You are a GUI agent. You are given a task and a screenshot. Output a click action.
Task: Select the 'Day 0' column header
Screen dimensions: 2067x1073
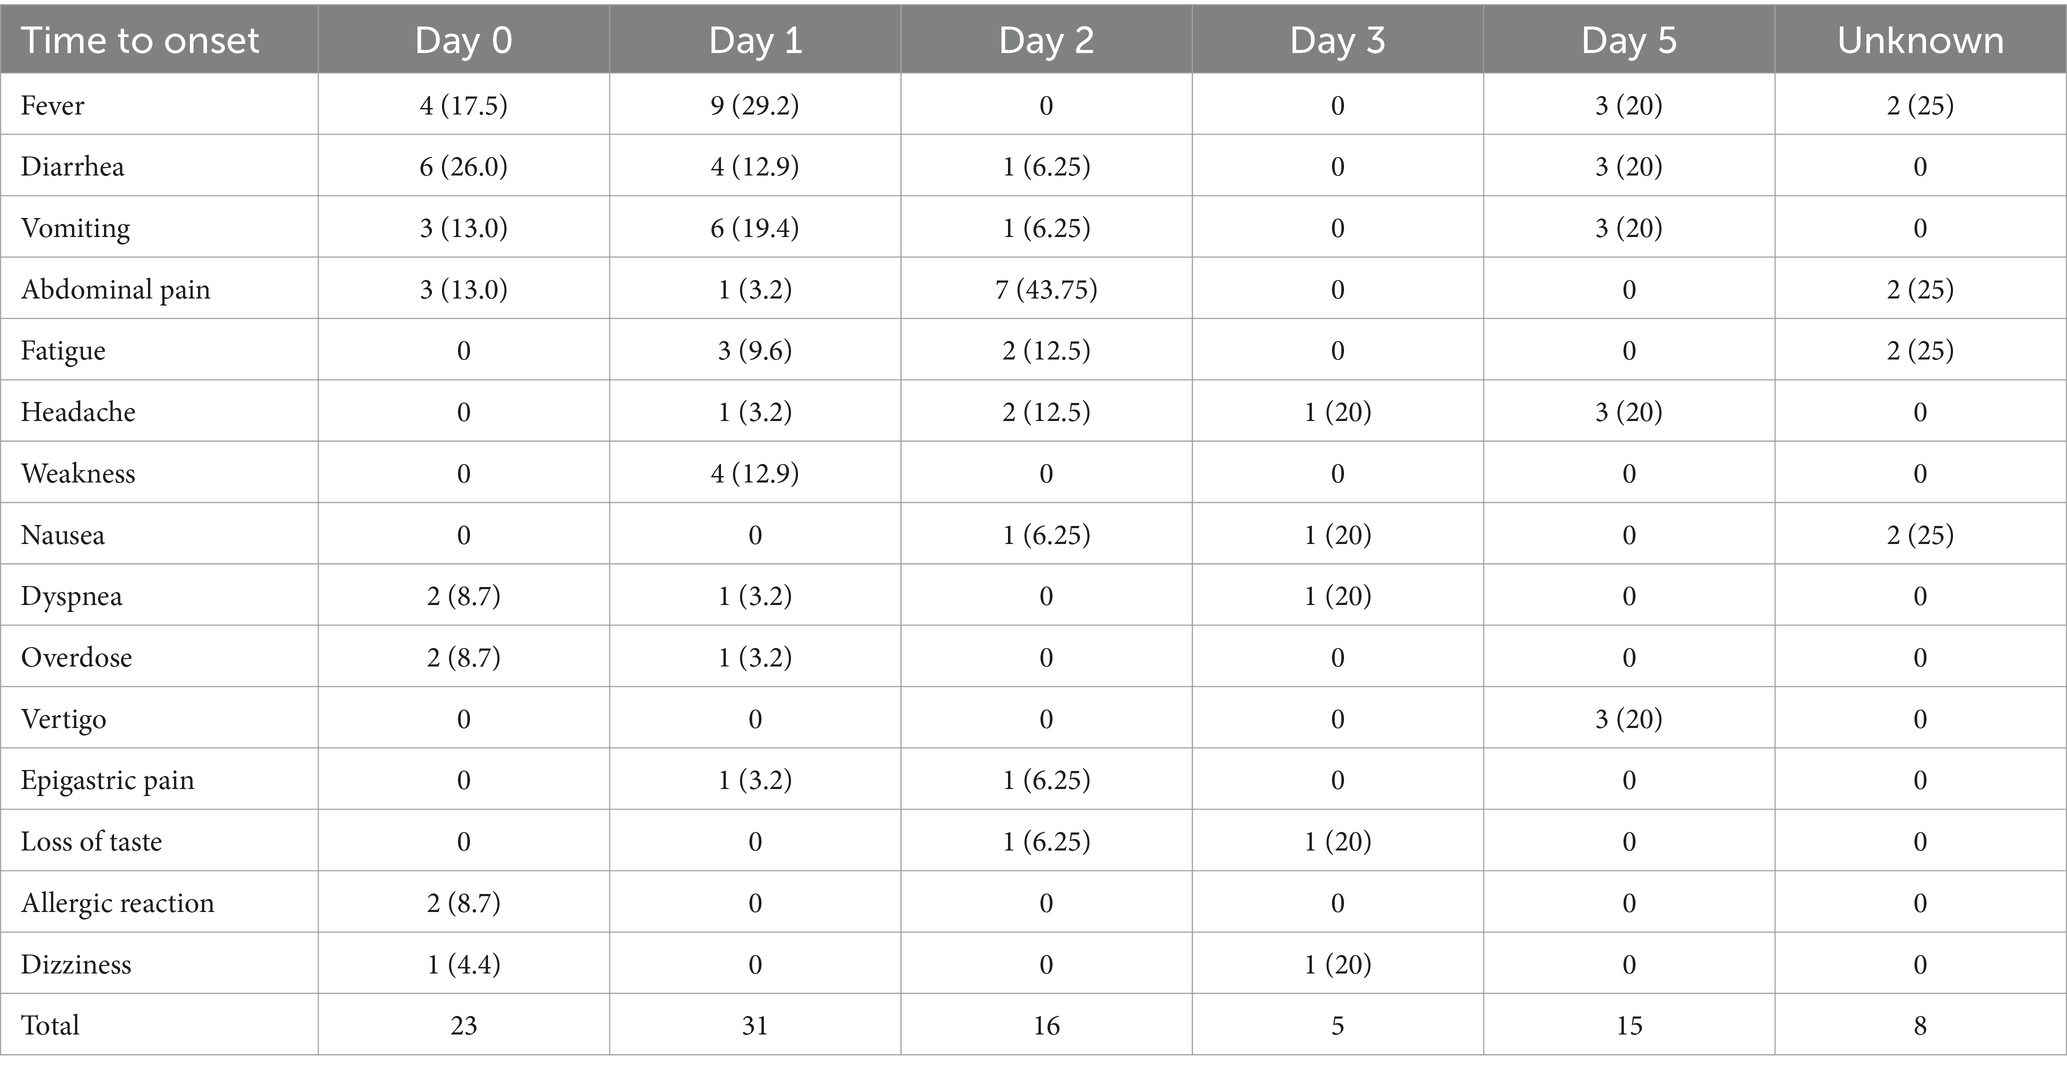click(x=463, y=40)
